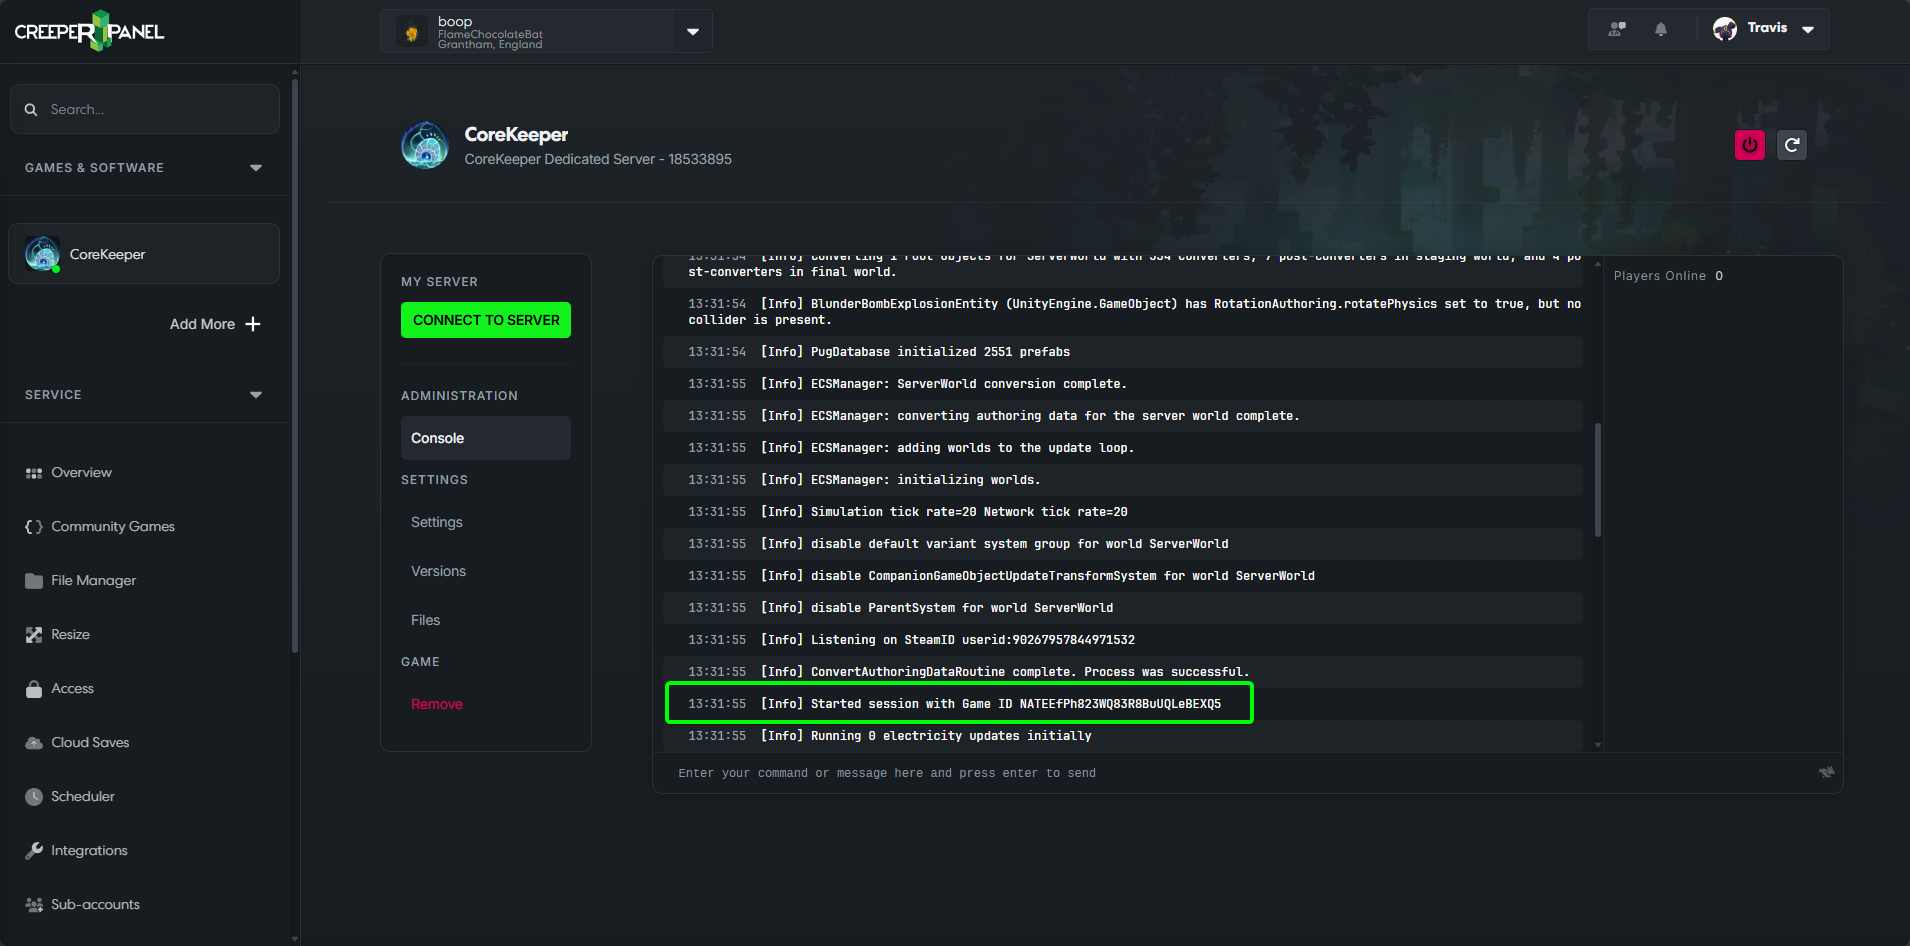Click the Access lock icon

point(34,689)
